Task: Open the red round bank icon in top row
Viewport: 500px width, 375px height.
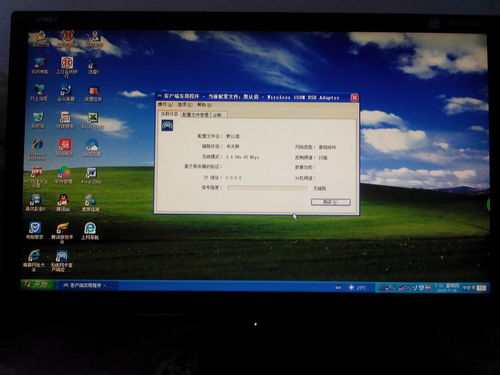Action: pyautogui.click(x=68, y=41)
